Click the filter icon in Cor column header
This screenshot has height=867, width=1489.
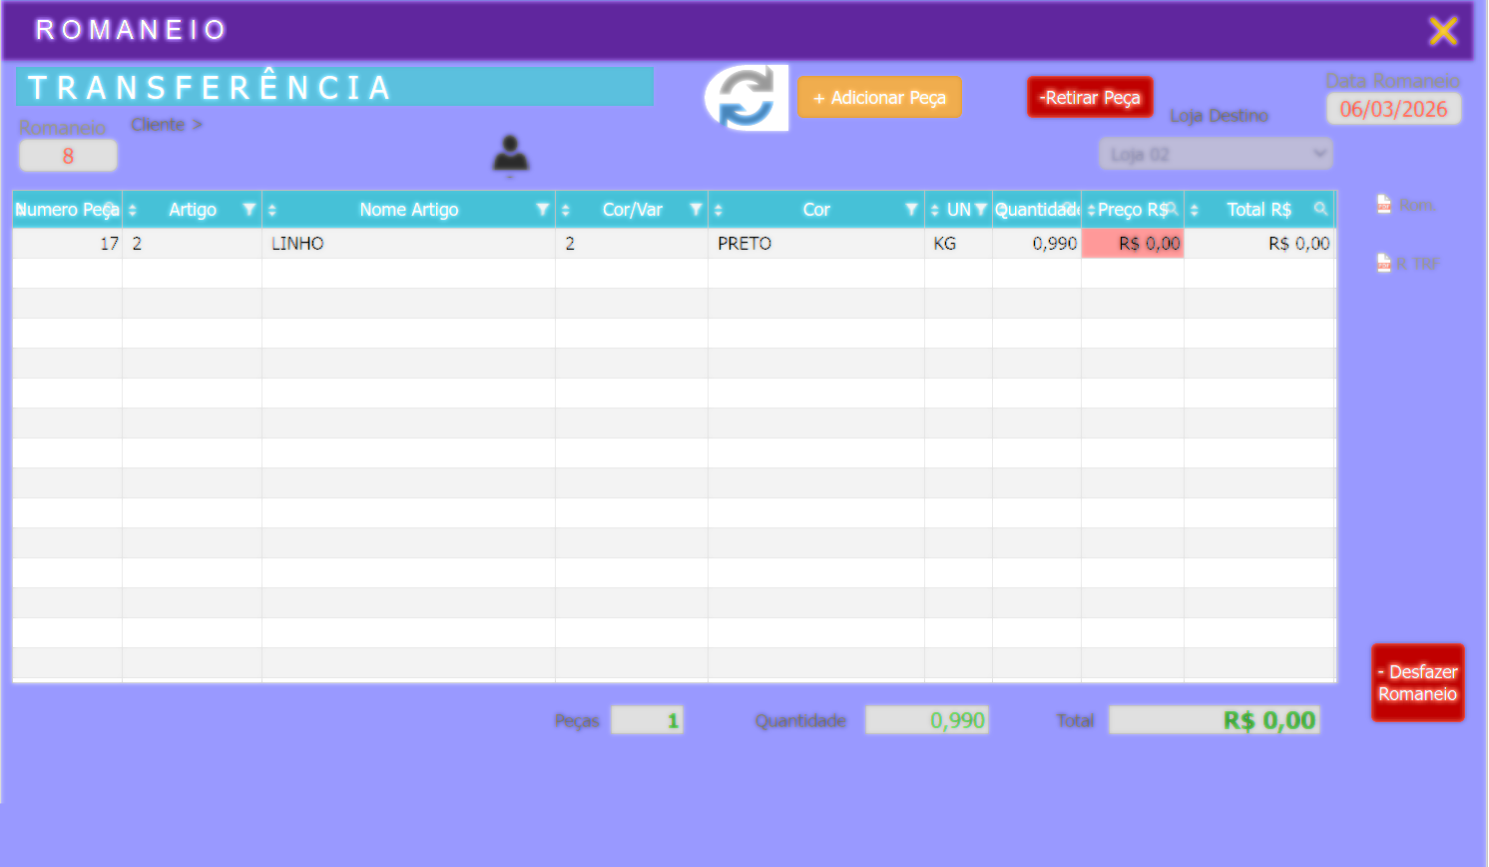coord(911,209)
